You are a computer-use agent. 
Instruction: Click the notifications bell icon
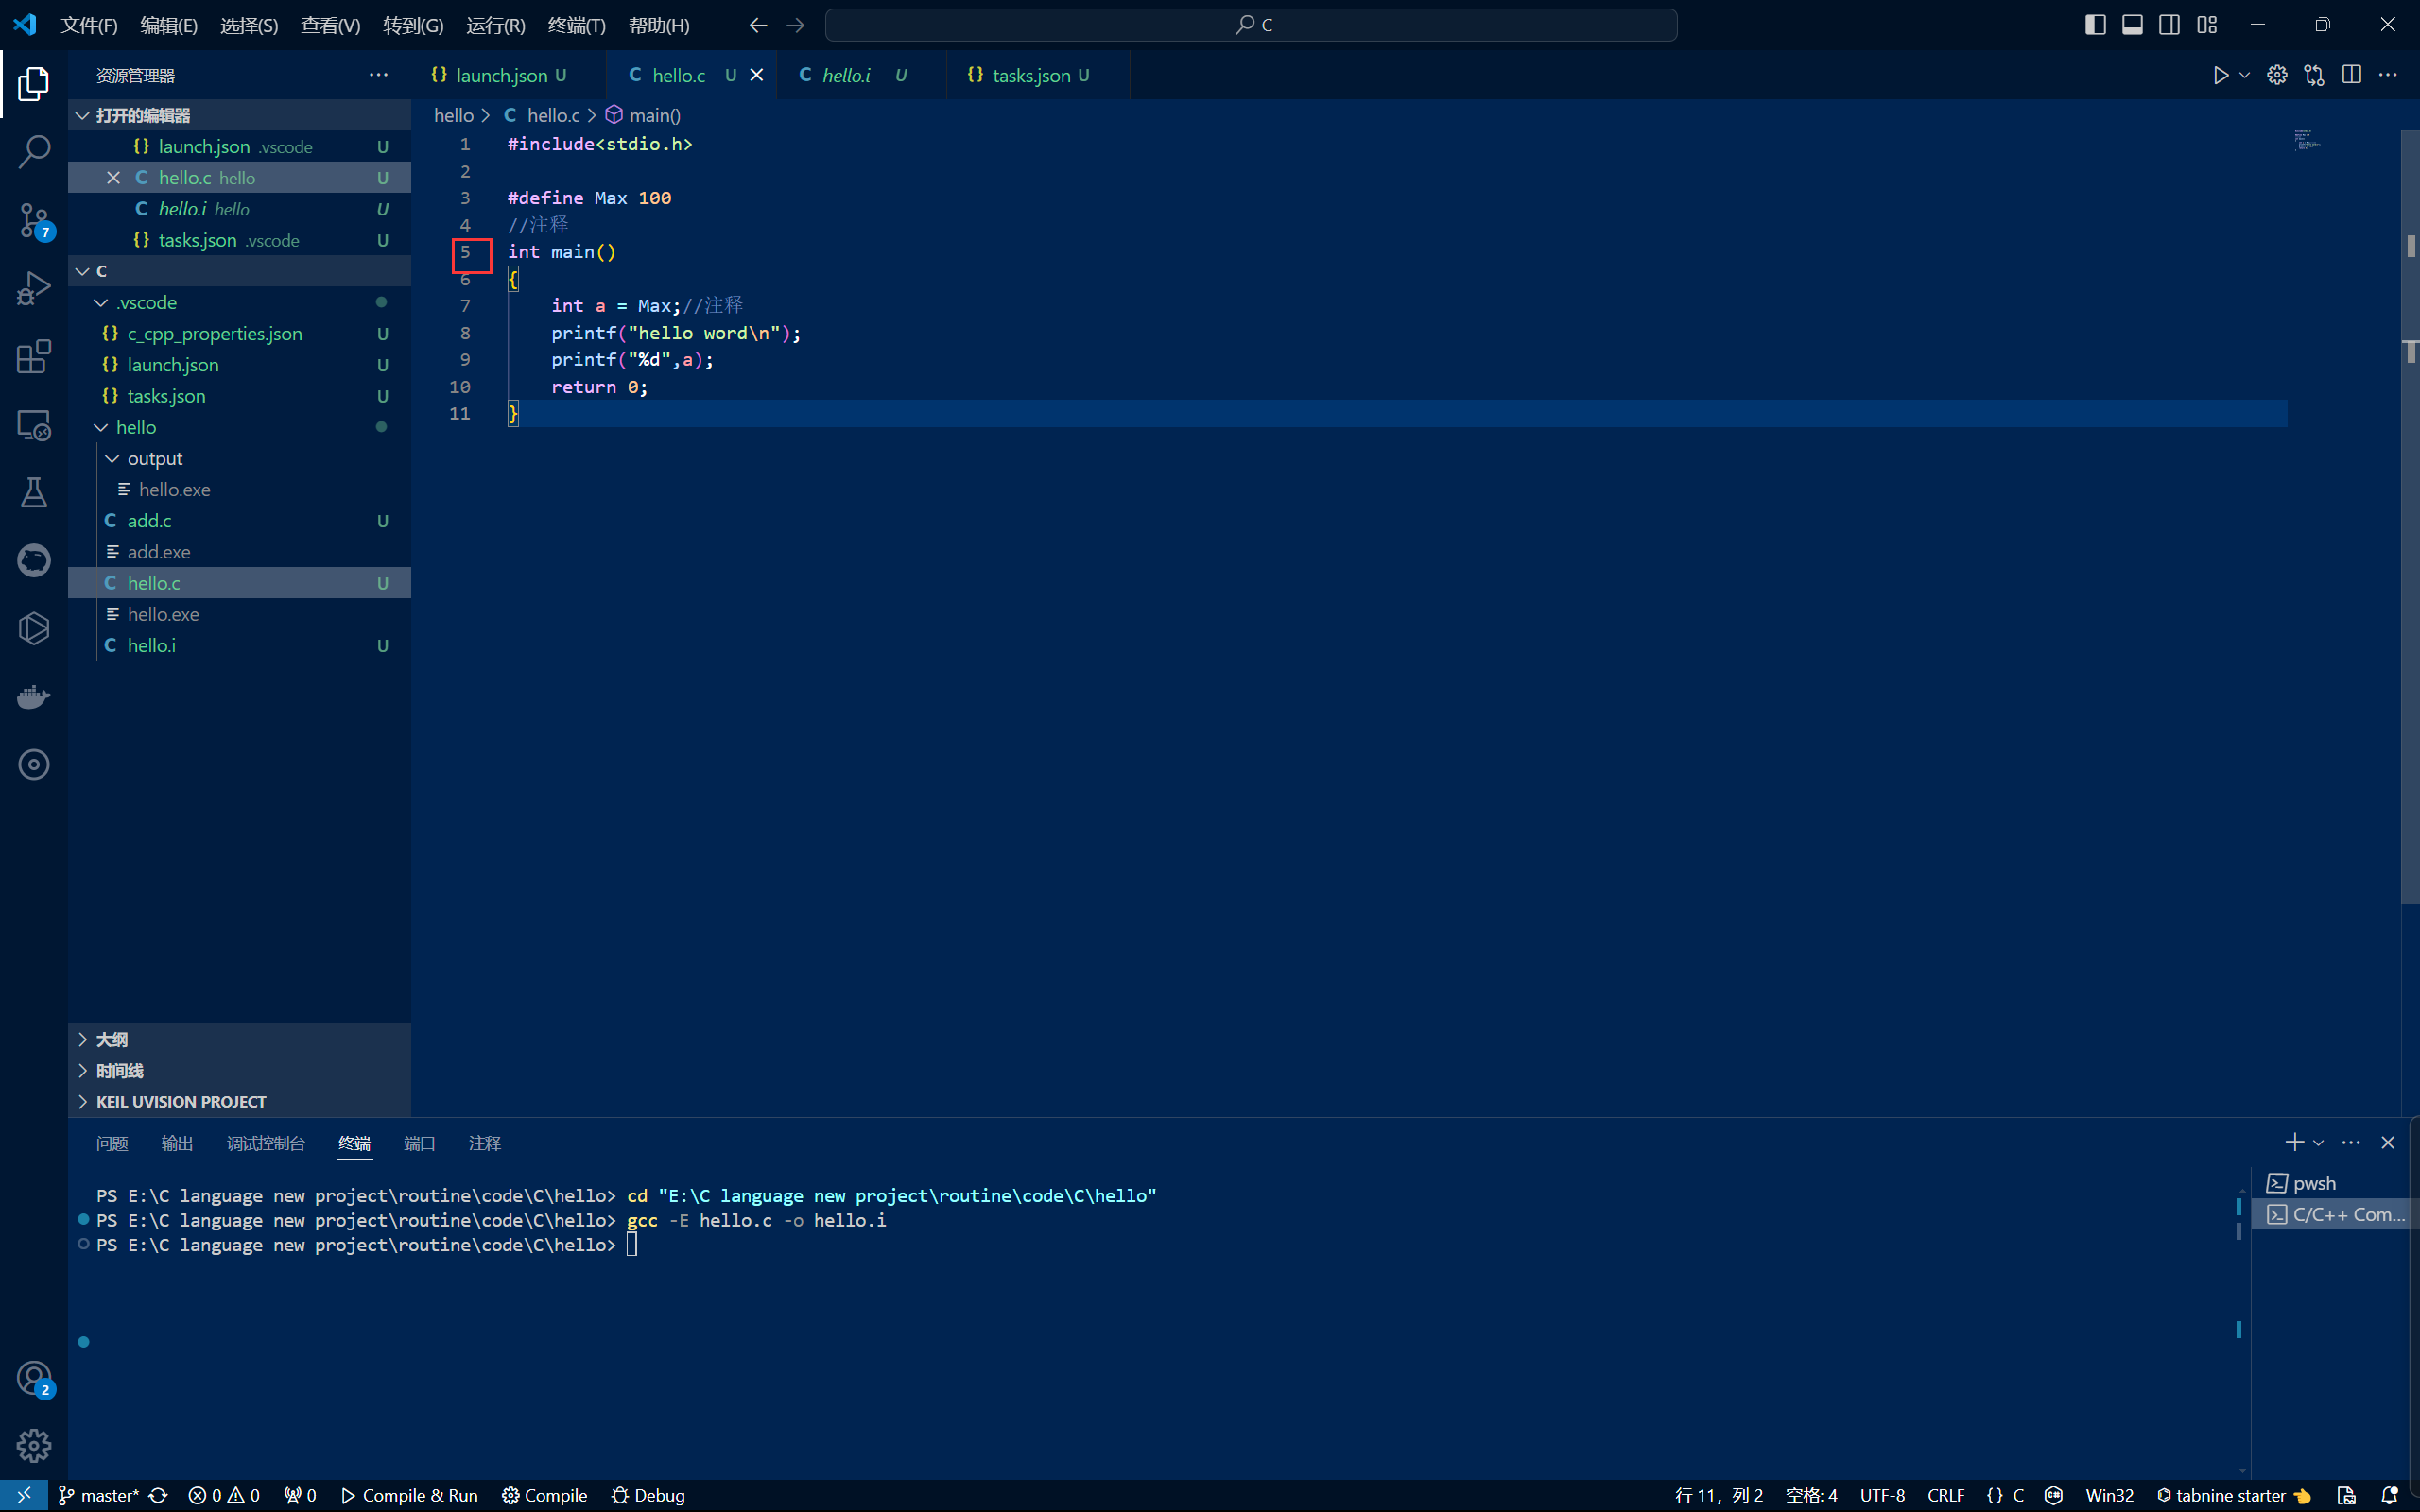coord(2390,1495)
